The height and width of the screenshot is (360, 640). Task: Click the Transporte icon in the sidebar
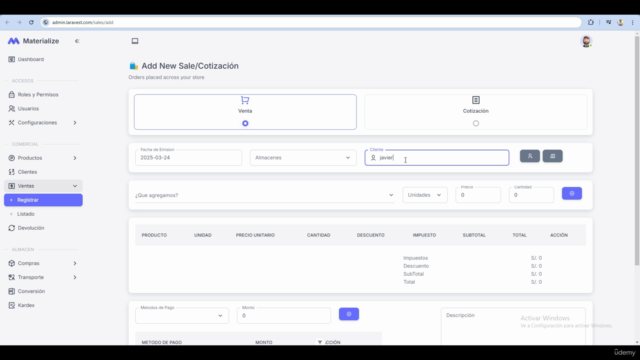pos(11,277)
